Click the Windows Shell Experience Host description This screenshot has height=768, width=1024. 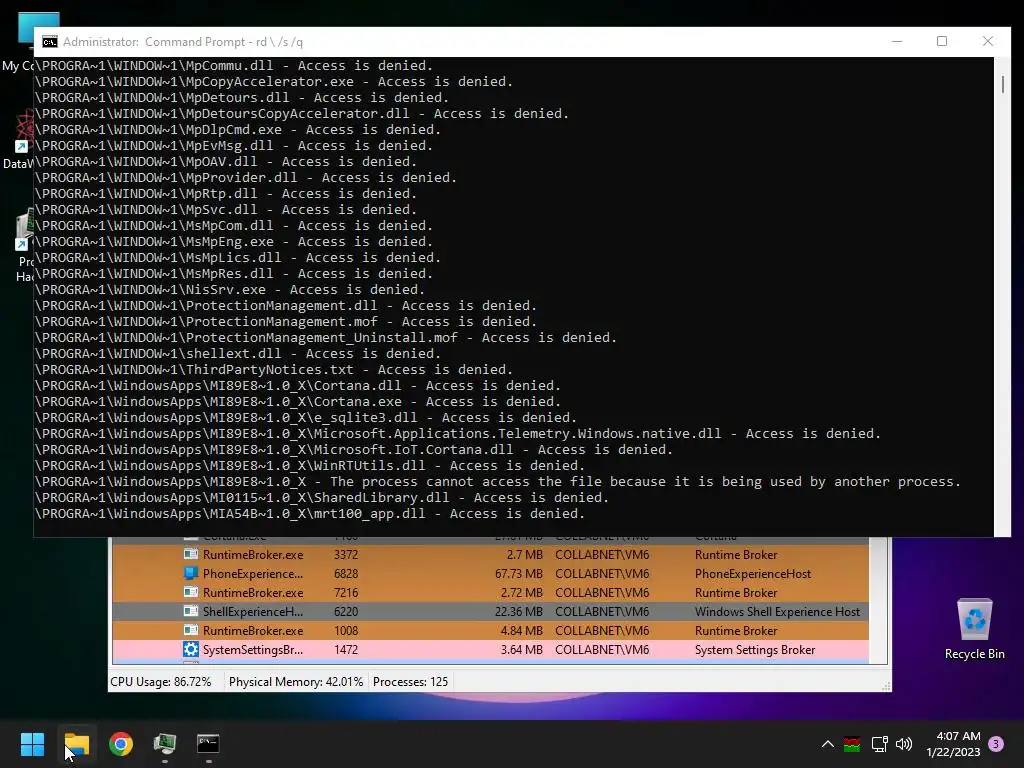[777, 611]
